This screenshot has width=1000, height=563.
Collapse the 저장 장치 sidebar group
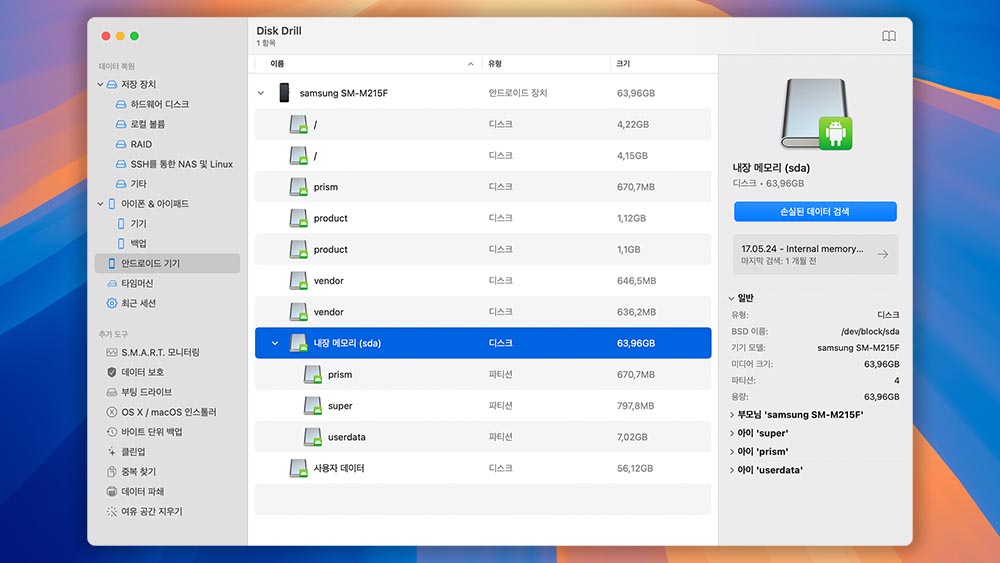[x=100, y=84]
